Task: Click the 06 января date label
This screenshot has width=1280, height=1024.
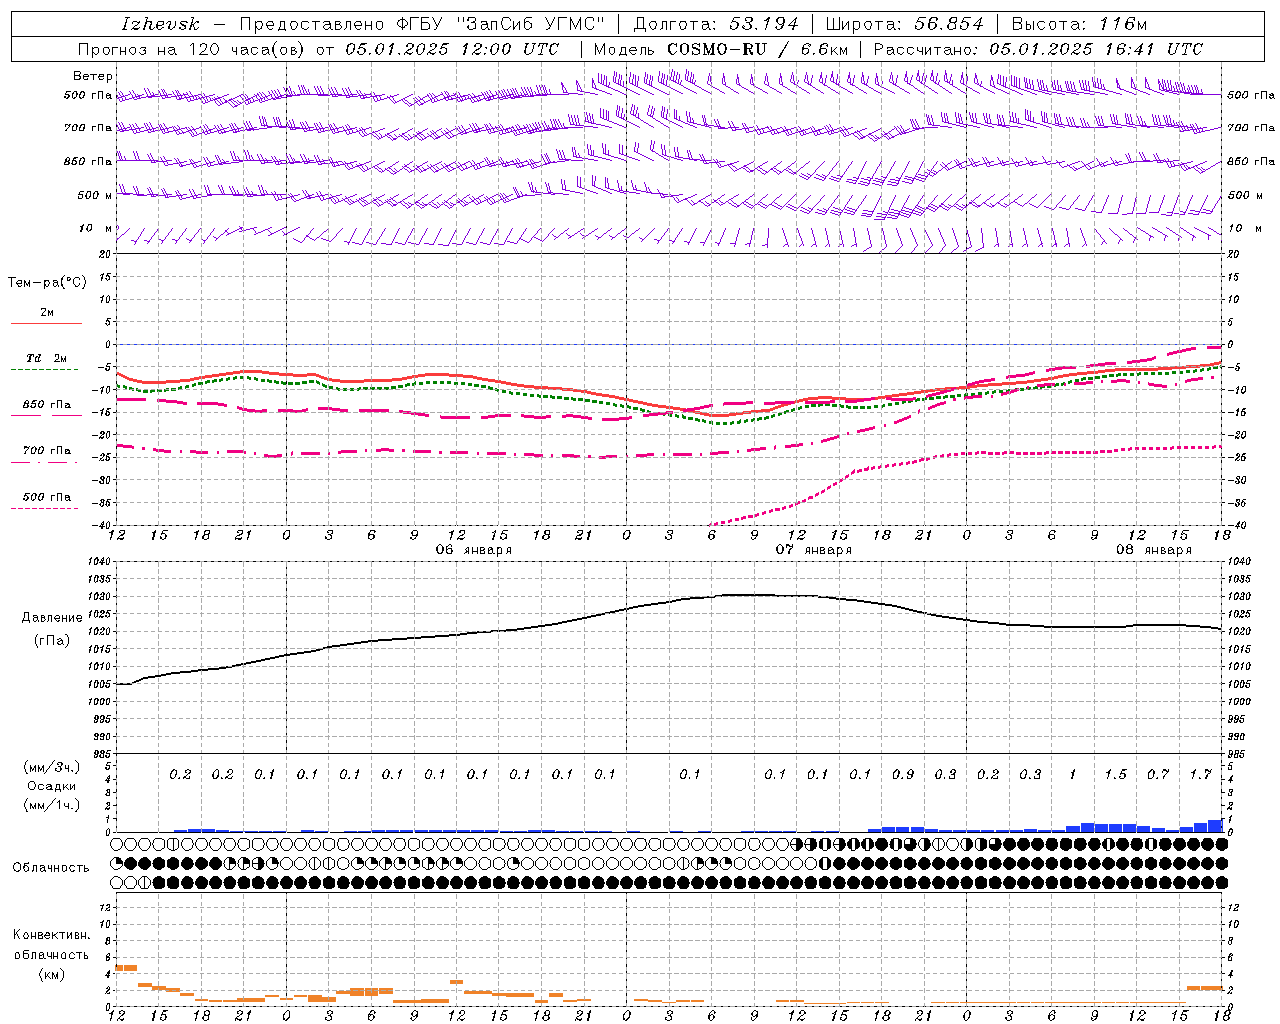Action: click(x=474, y=550)
